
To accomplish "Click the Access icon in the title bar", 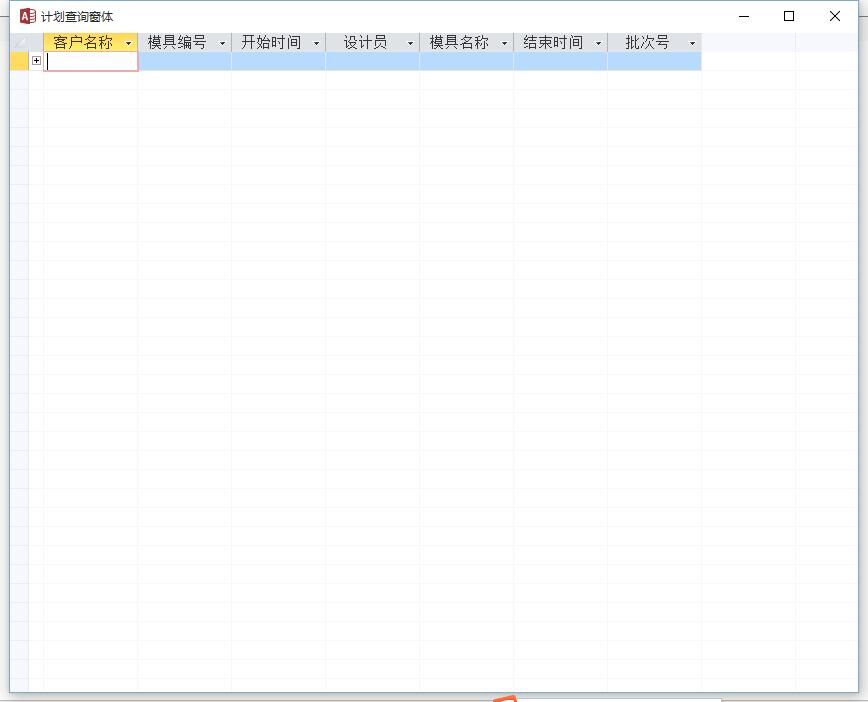I will [27, 17].
